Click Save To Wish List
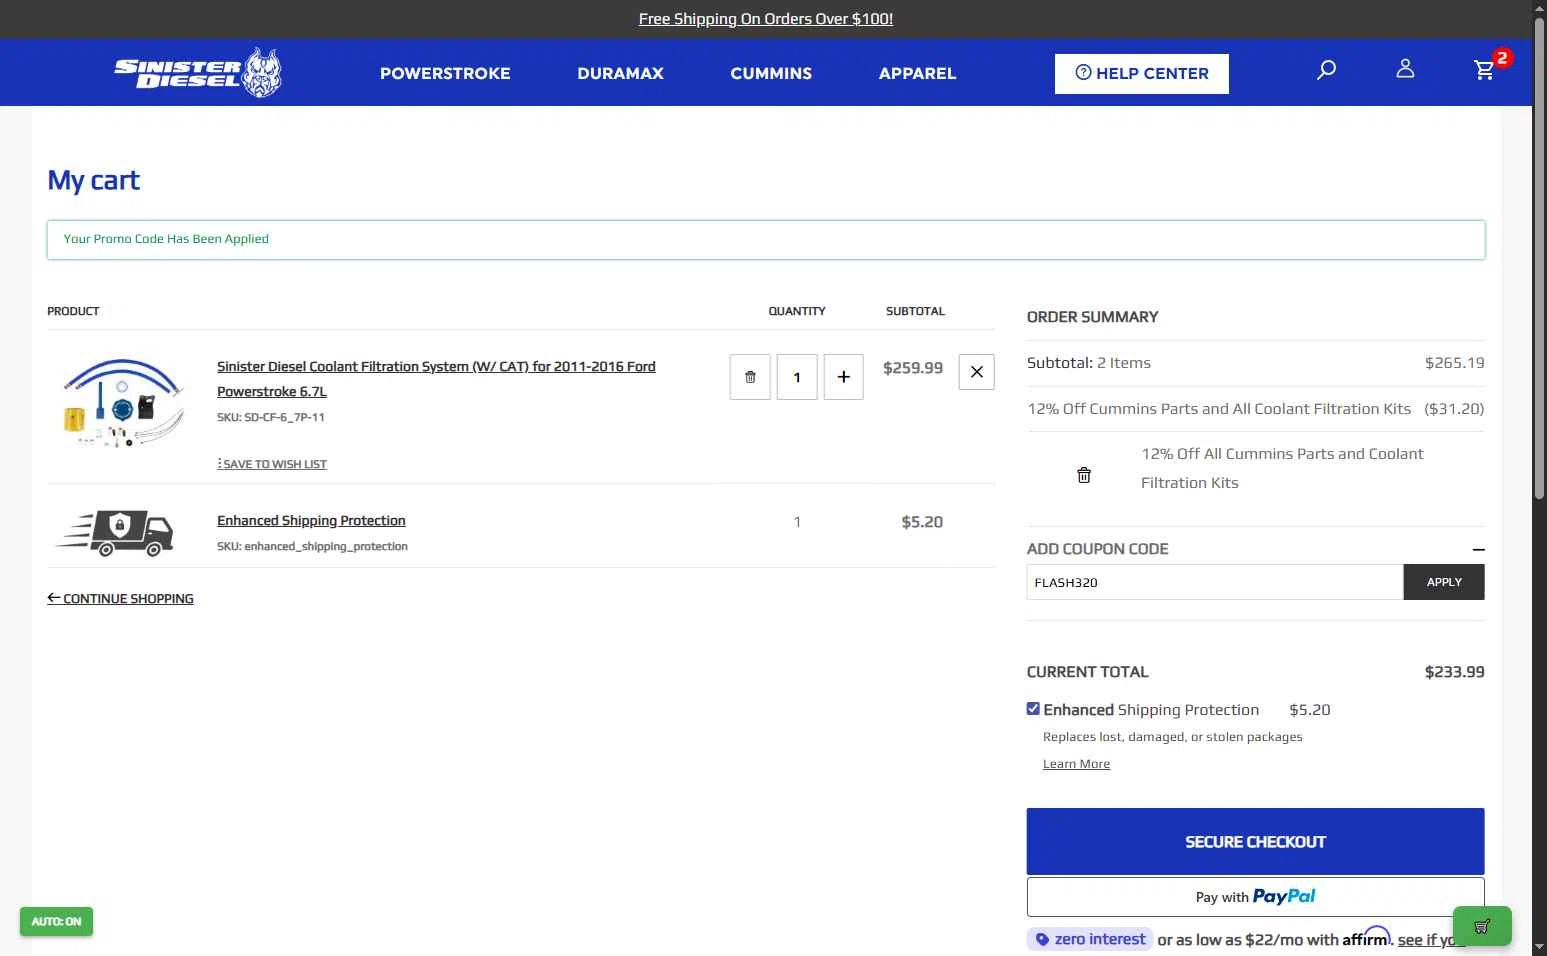 point(272,464)
